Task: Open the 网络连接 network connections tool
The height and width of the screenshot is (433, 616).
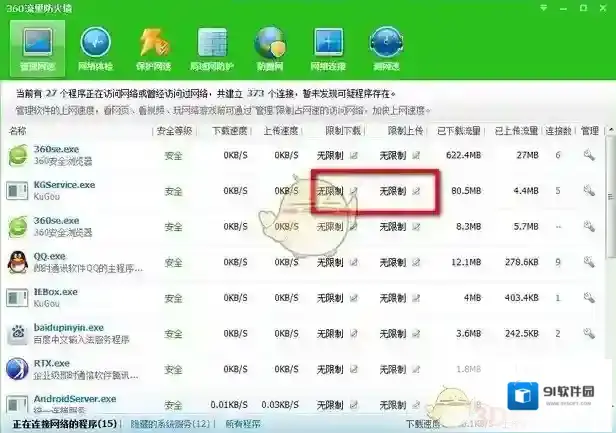Action: (x=328, y=49)
